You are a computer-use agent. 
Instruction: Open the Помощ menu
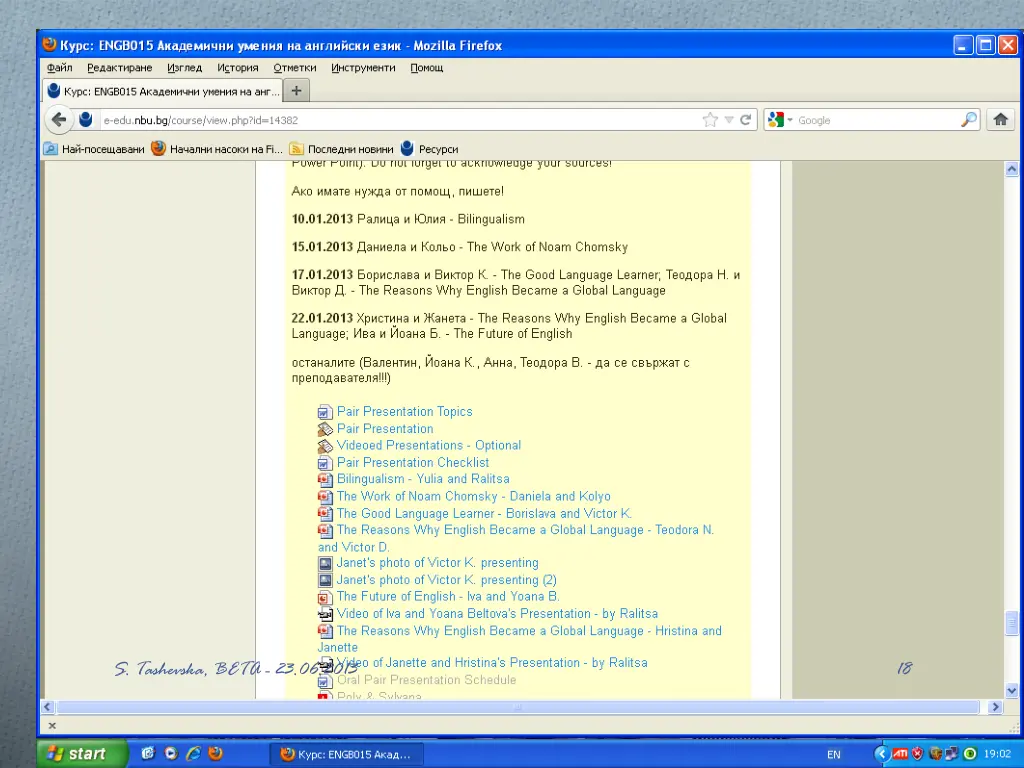[x=426, y=67]
